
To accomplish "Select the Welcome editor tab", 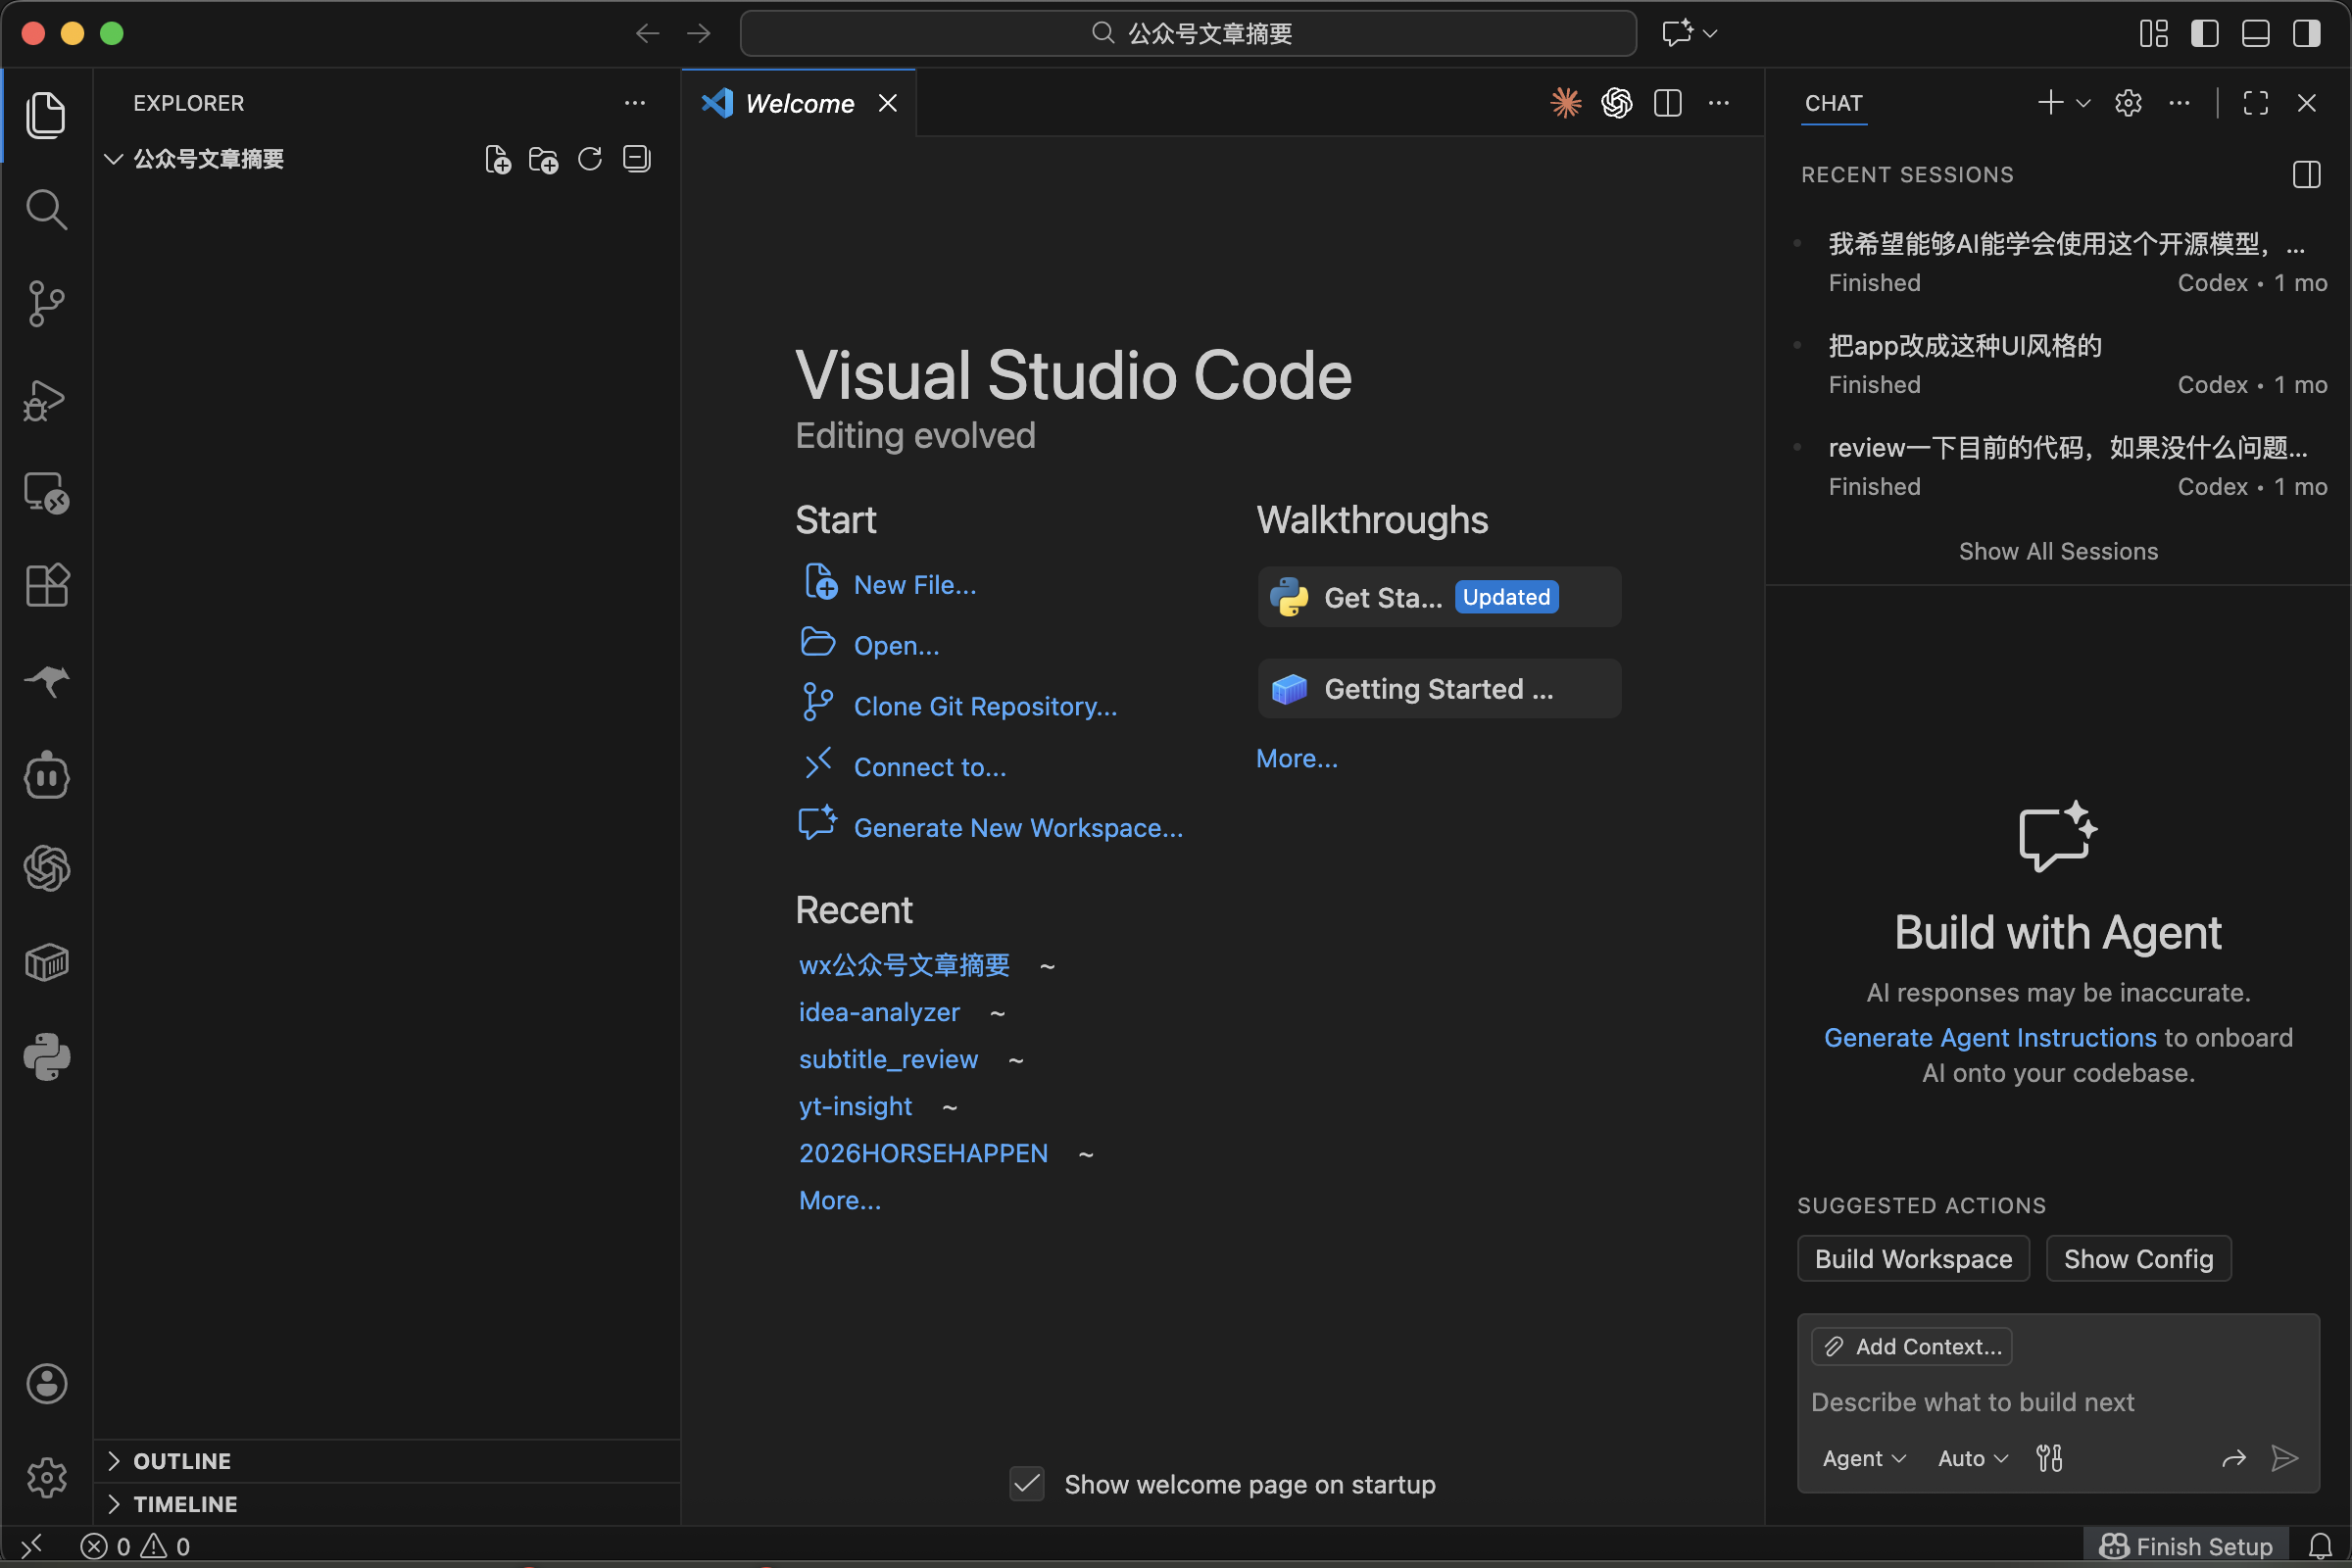I will point(799,103).
